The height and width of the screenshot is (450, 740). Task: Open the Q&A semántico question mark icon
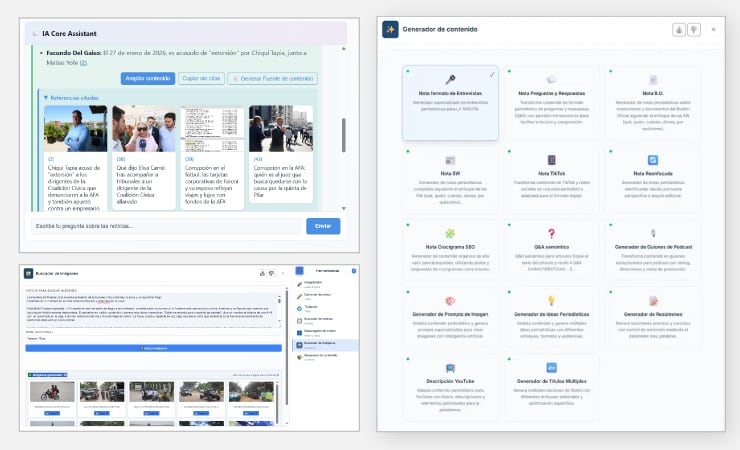(x=551, y=233)
